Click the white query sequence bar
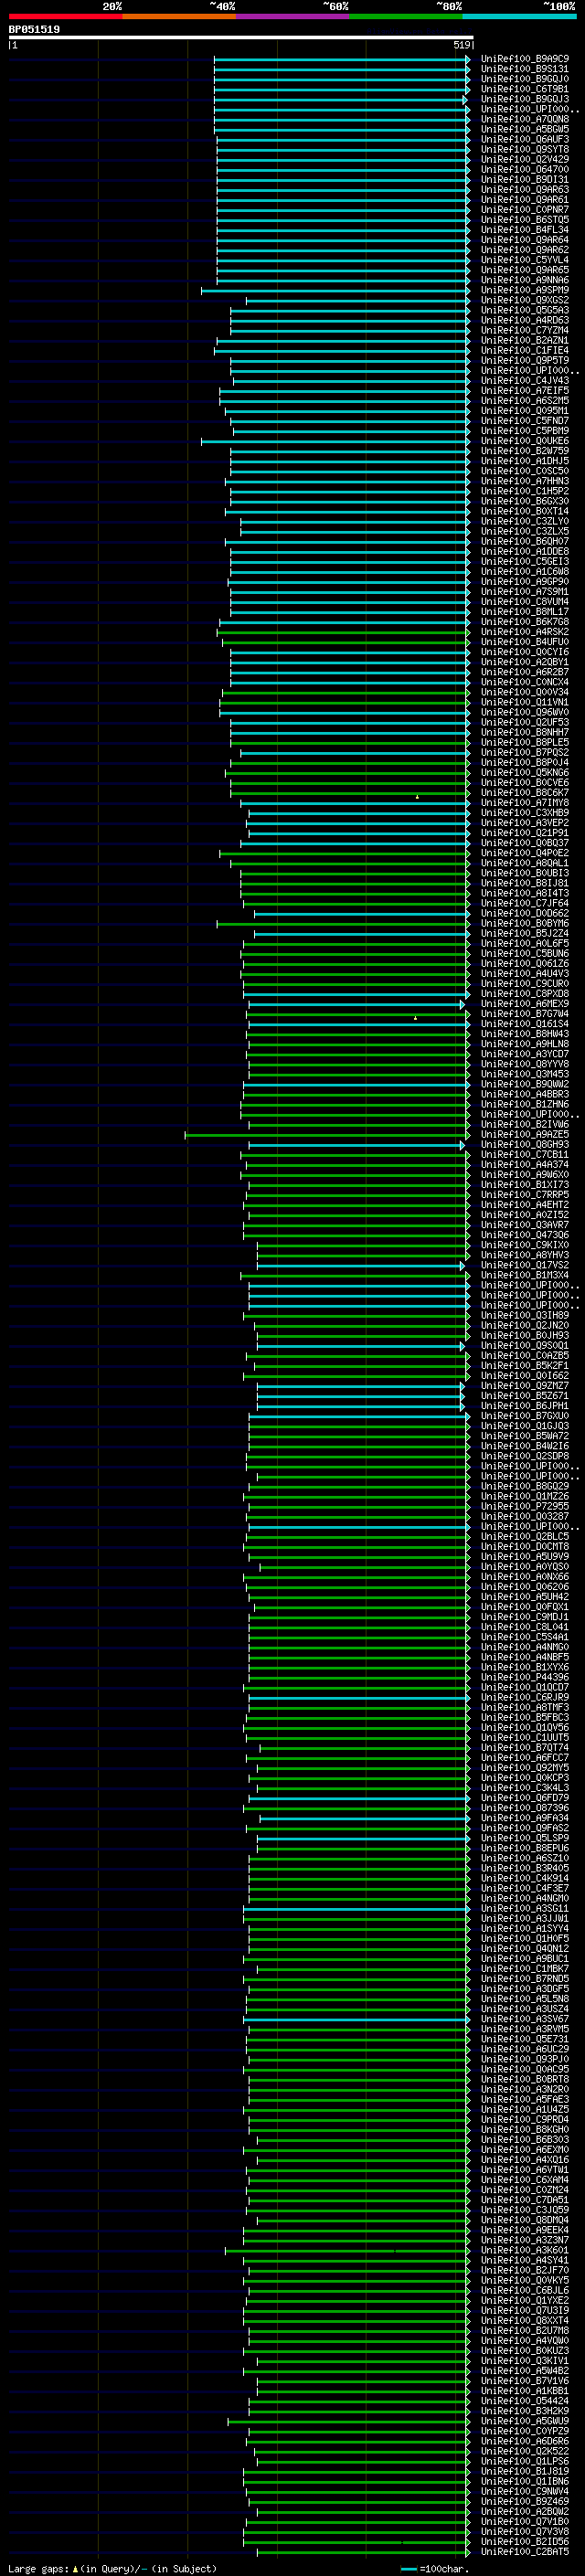Viewport: 585px width, 2576px height. [x=240, y=37]
